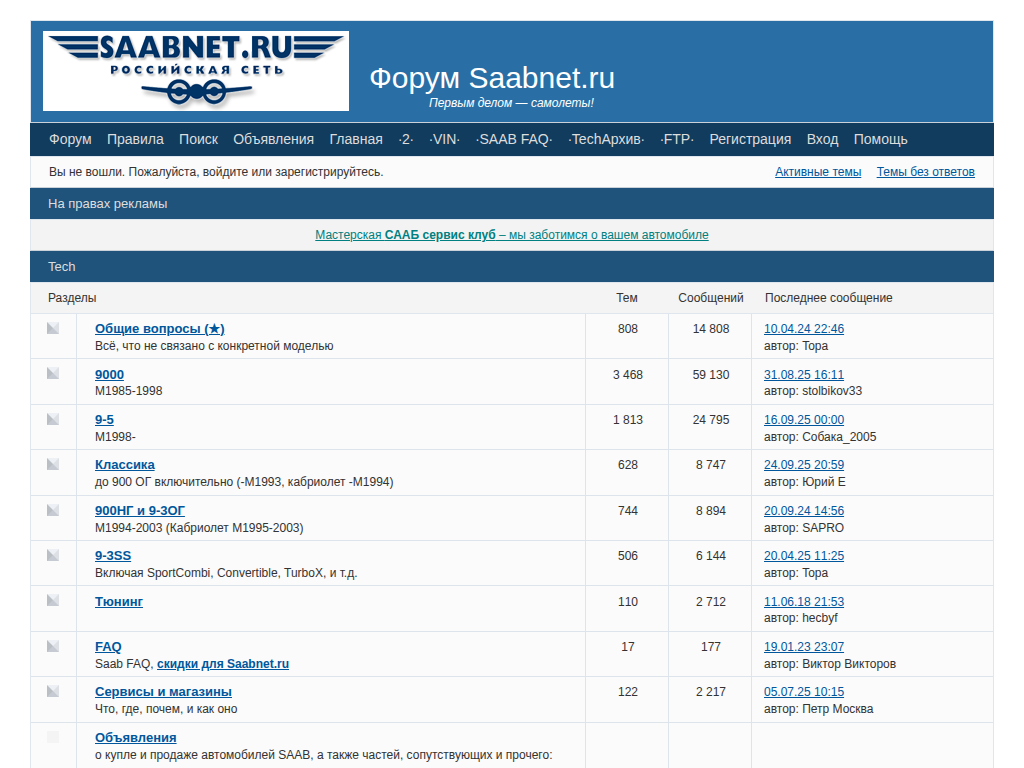
Task: Click the Вход login link
Action: [x=822, y=139]
